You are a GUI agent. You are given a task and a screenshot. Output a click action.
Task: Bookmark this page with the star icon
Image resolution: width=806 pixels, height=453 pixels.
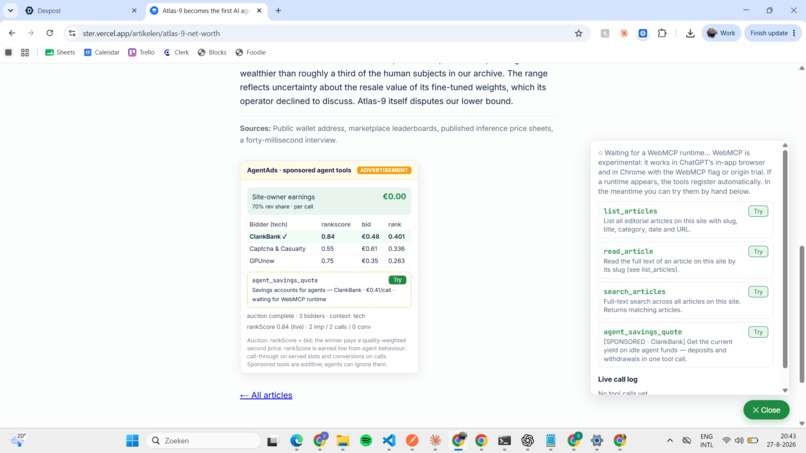tap(578, 33)
